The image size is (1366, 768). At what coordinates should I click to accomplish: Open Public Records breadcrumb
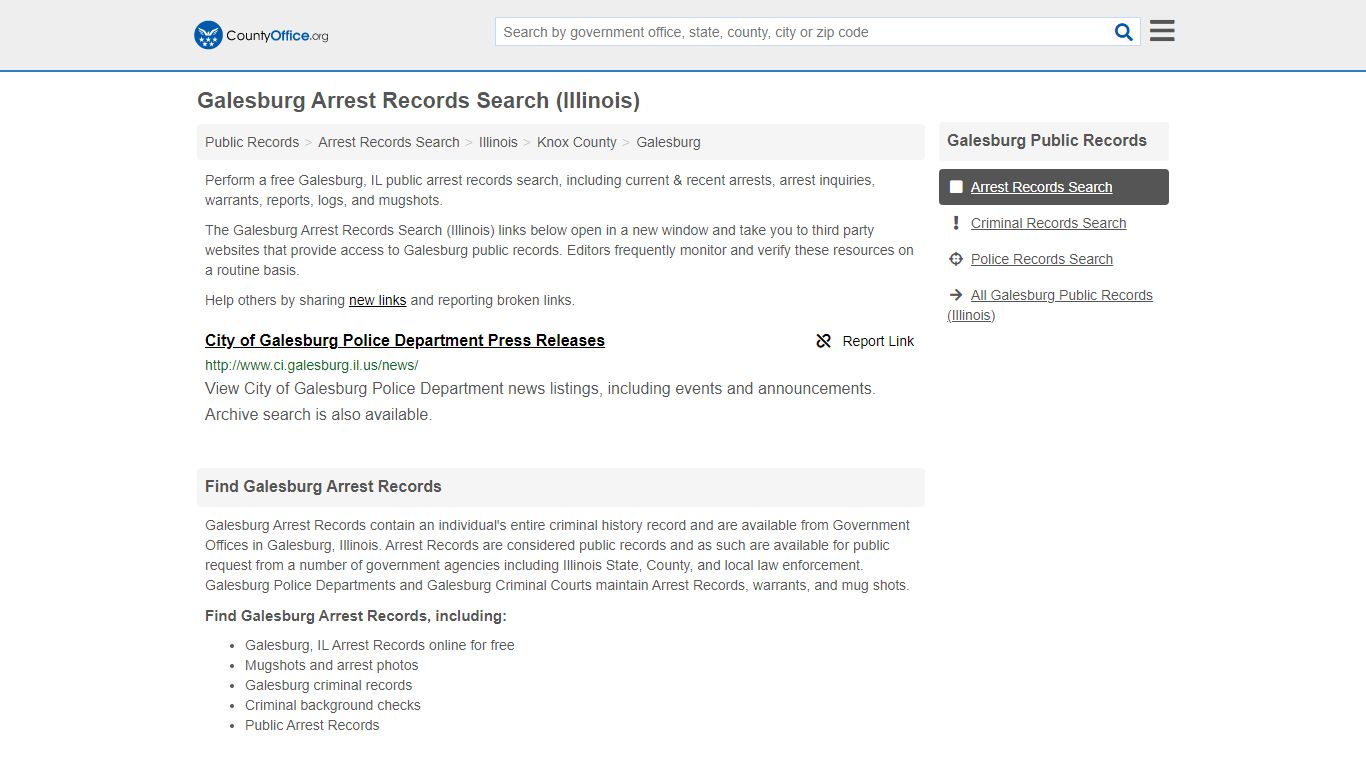pyautogui.click(x=252, y=142)
